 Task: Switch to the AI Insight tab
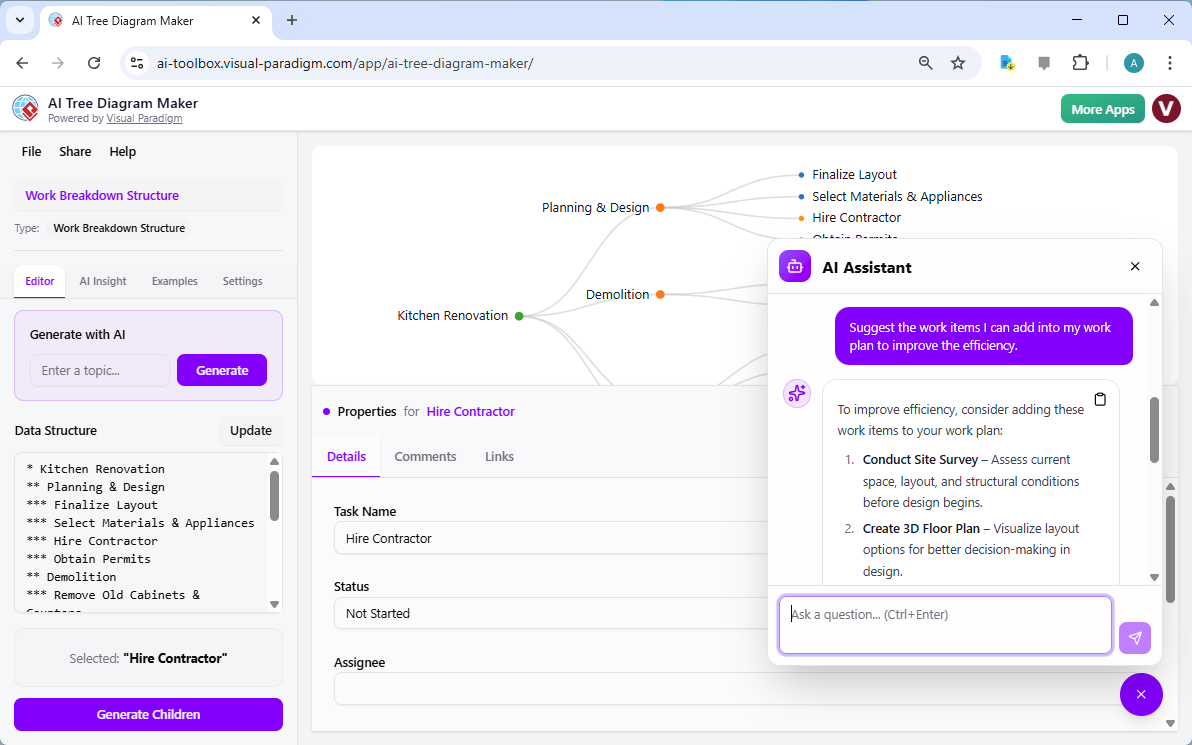click(102, 281)
